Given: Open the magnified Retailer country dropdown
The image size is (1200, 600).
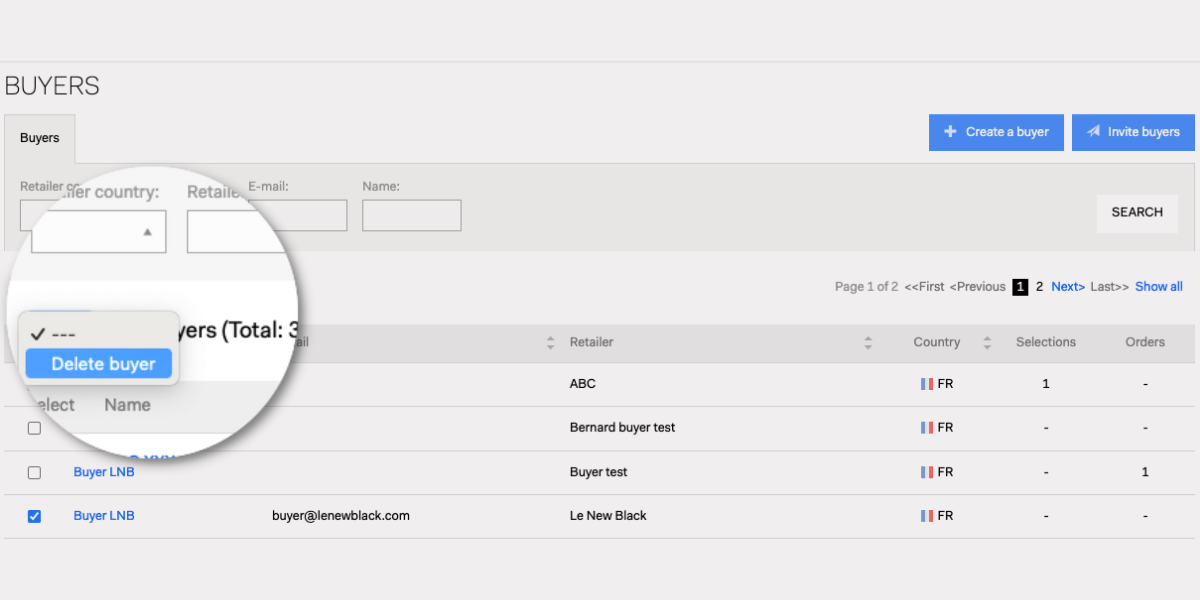Looking at the screenshot, I should [99, 231].
